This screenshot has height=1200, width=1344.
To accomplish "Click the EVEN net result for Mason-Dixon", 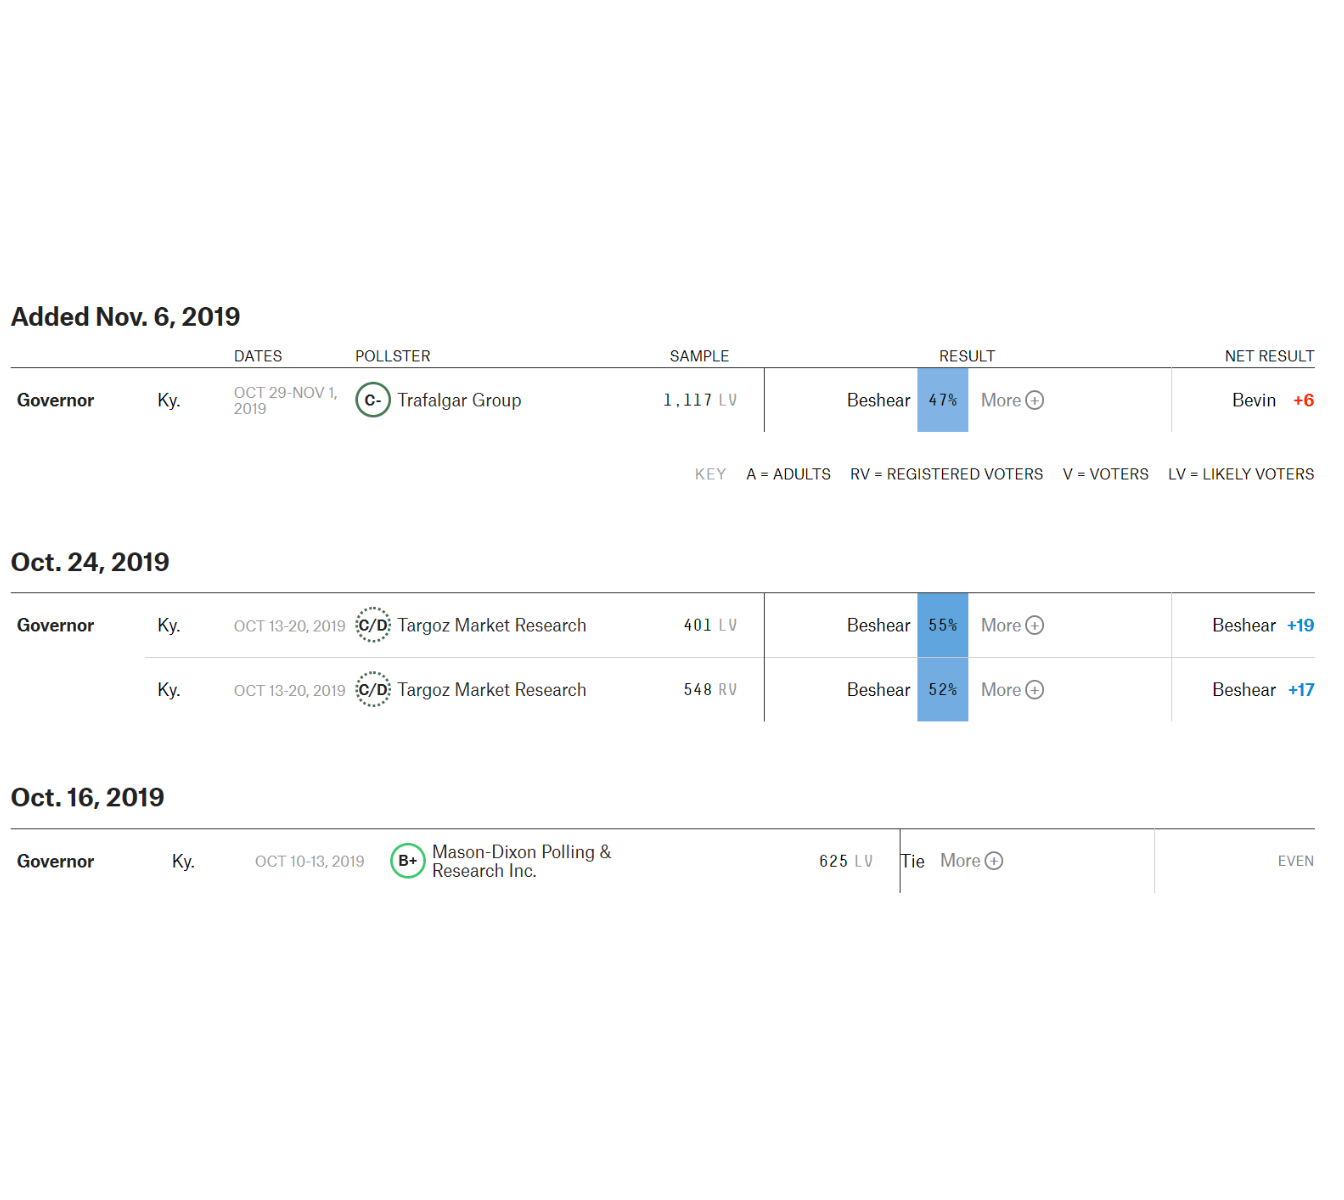I will [x=1295, y=861].
